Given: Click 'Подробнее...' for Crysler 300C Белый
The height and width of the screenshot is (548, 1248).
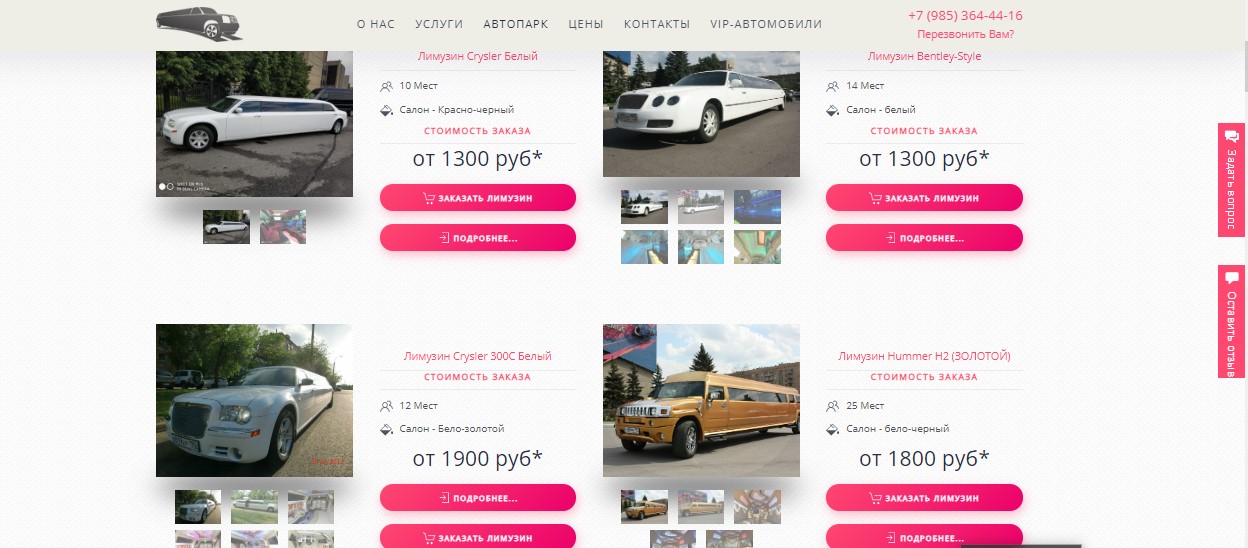Looking at the screenshot, I should point(478,498).
